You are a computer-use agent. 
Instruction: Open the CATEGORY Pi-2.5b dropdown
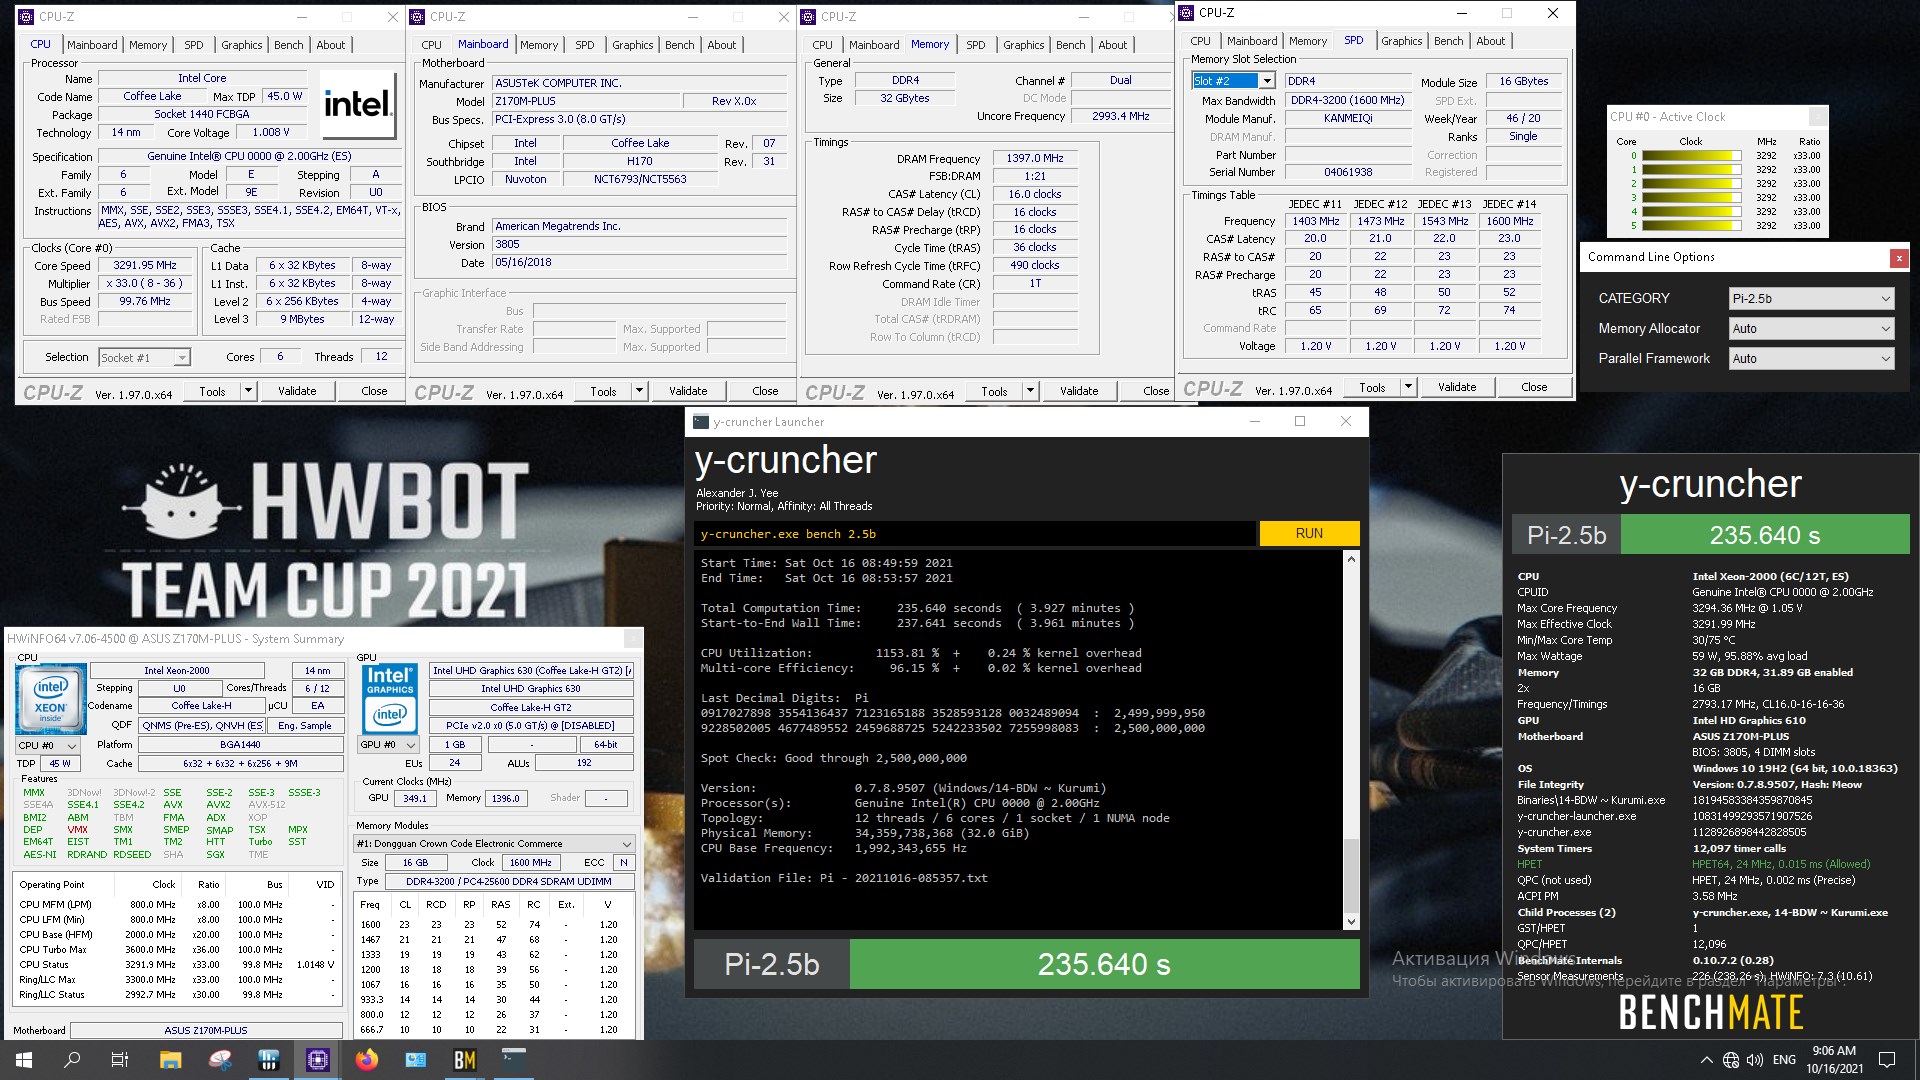tap(1811, 298)
